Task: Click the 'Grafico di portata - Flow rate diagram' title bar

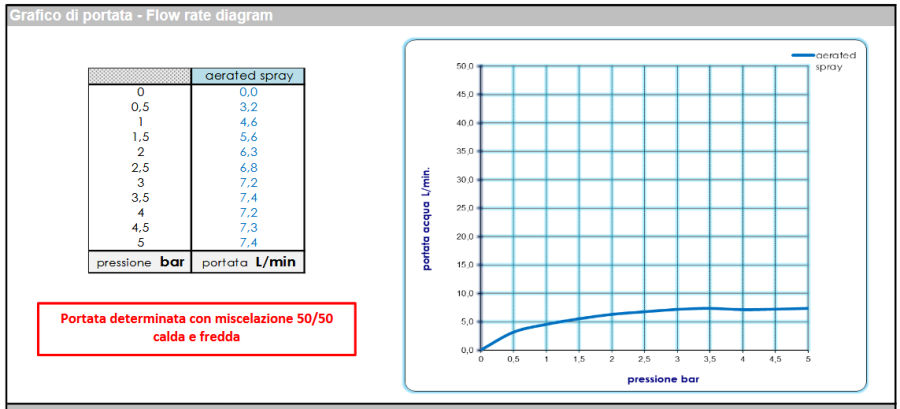Action: coord(141,16)
